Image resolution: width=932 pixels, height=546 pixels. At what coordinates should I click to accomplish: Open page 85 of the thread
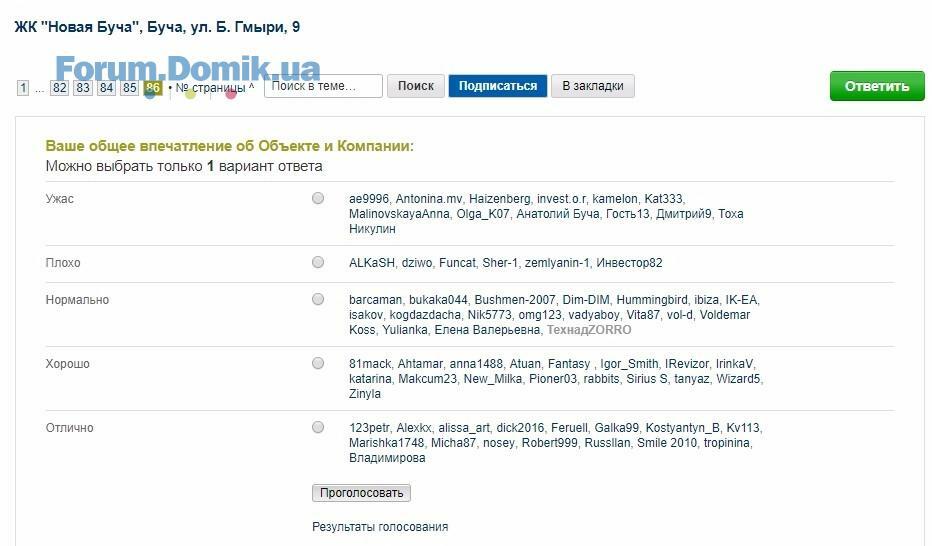click(x=130, y=88)
